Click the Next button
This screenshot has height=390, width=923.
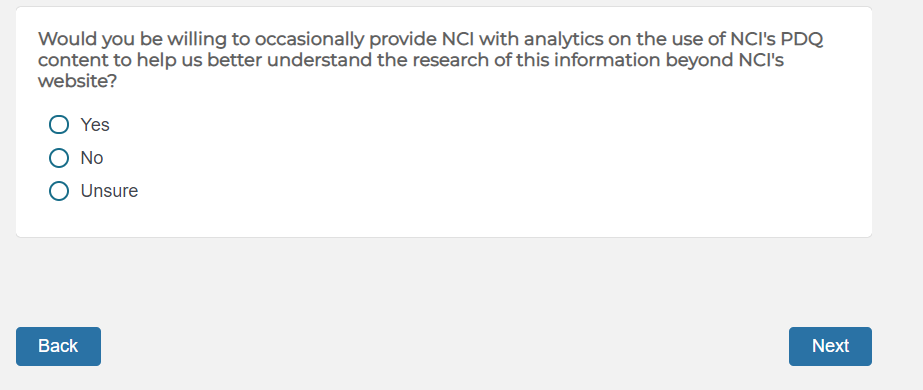(830, 346)
